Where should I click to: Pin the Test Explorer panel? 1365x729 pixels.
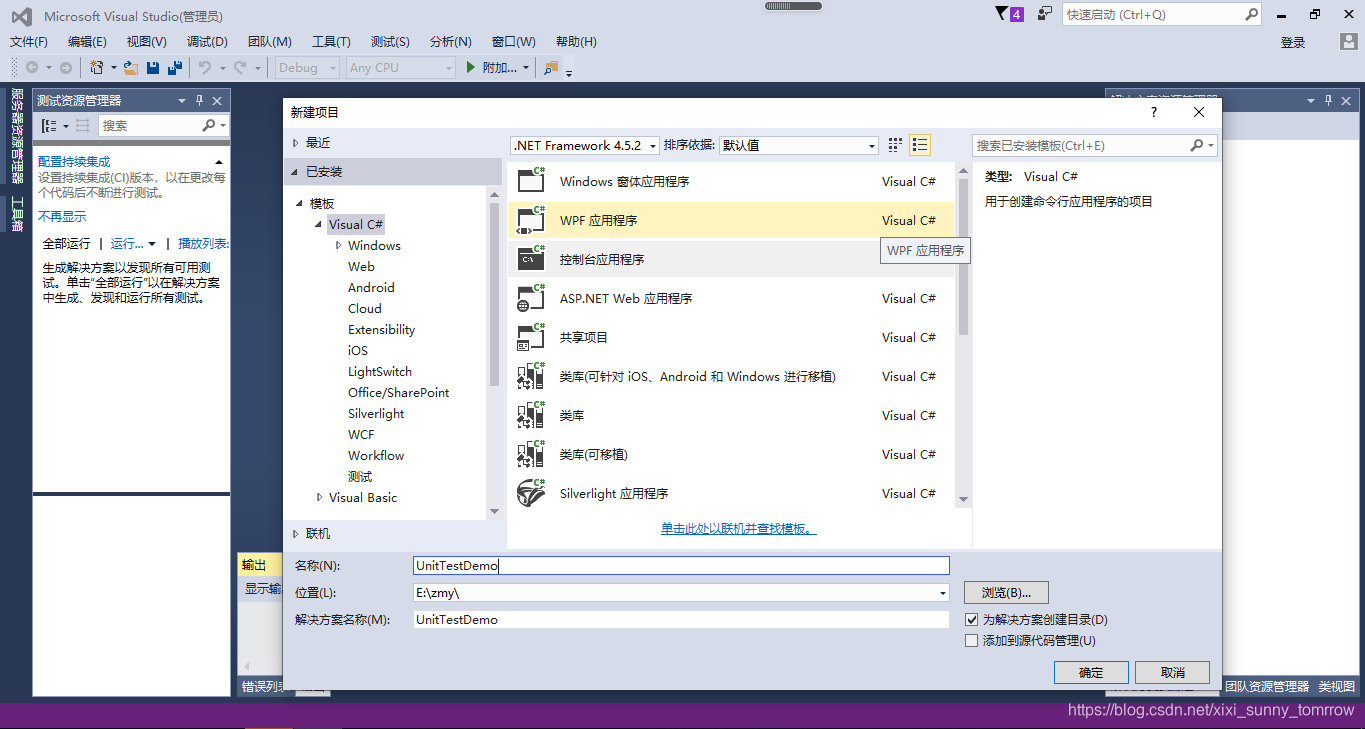[x=199, y=100]
